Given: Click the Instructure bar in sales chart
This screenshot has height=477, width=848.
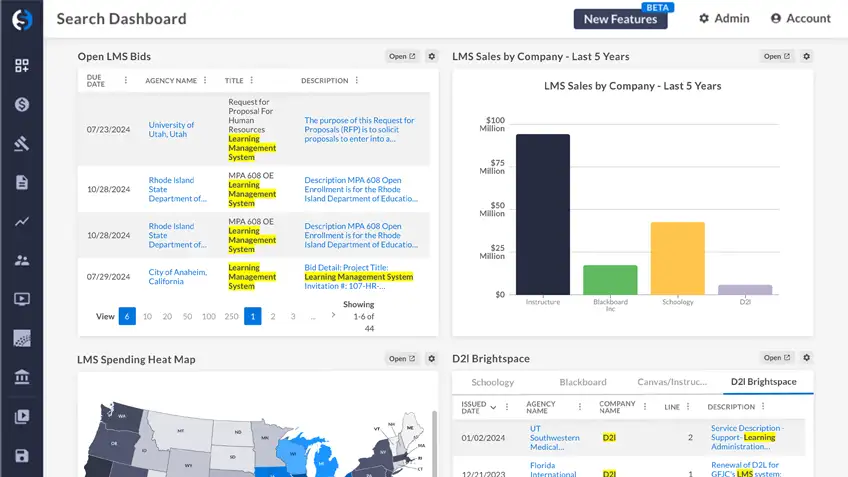Looking at the screenshot, I should click(x=543, y=214).
